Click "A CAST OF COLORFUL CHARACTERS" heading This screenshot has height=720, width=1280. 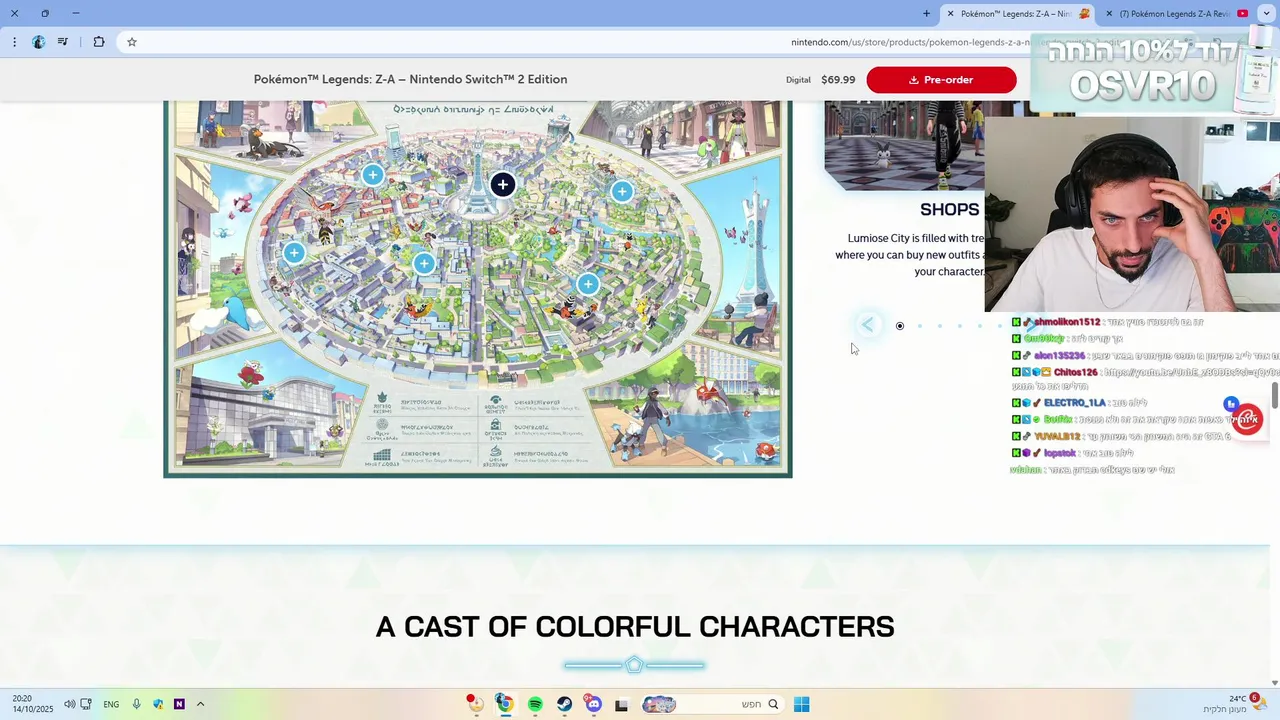point(635,627)
